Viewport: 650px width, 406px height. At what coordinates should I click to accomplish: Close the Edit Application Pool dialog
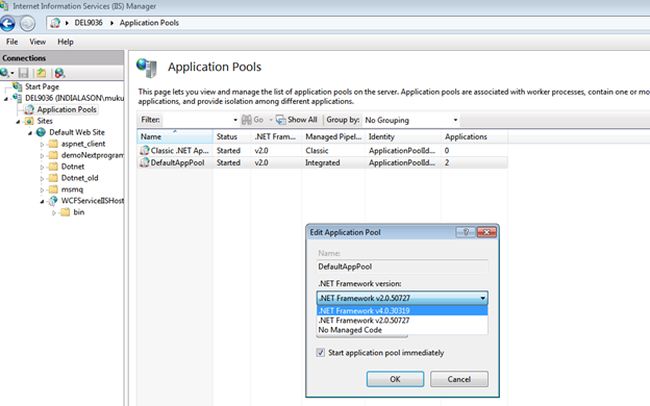coord(486,232)
